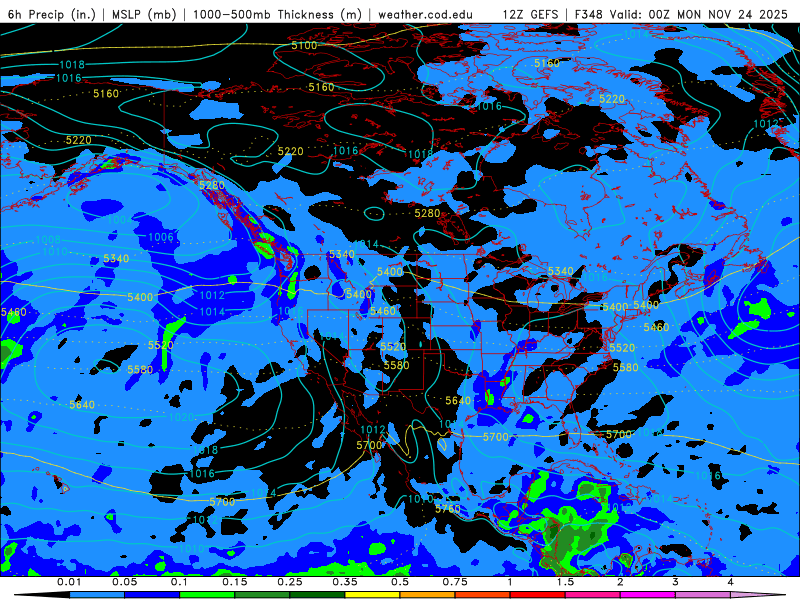Click the 0.01 legend value

click(69, 582)
